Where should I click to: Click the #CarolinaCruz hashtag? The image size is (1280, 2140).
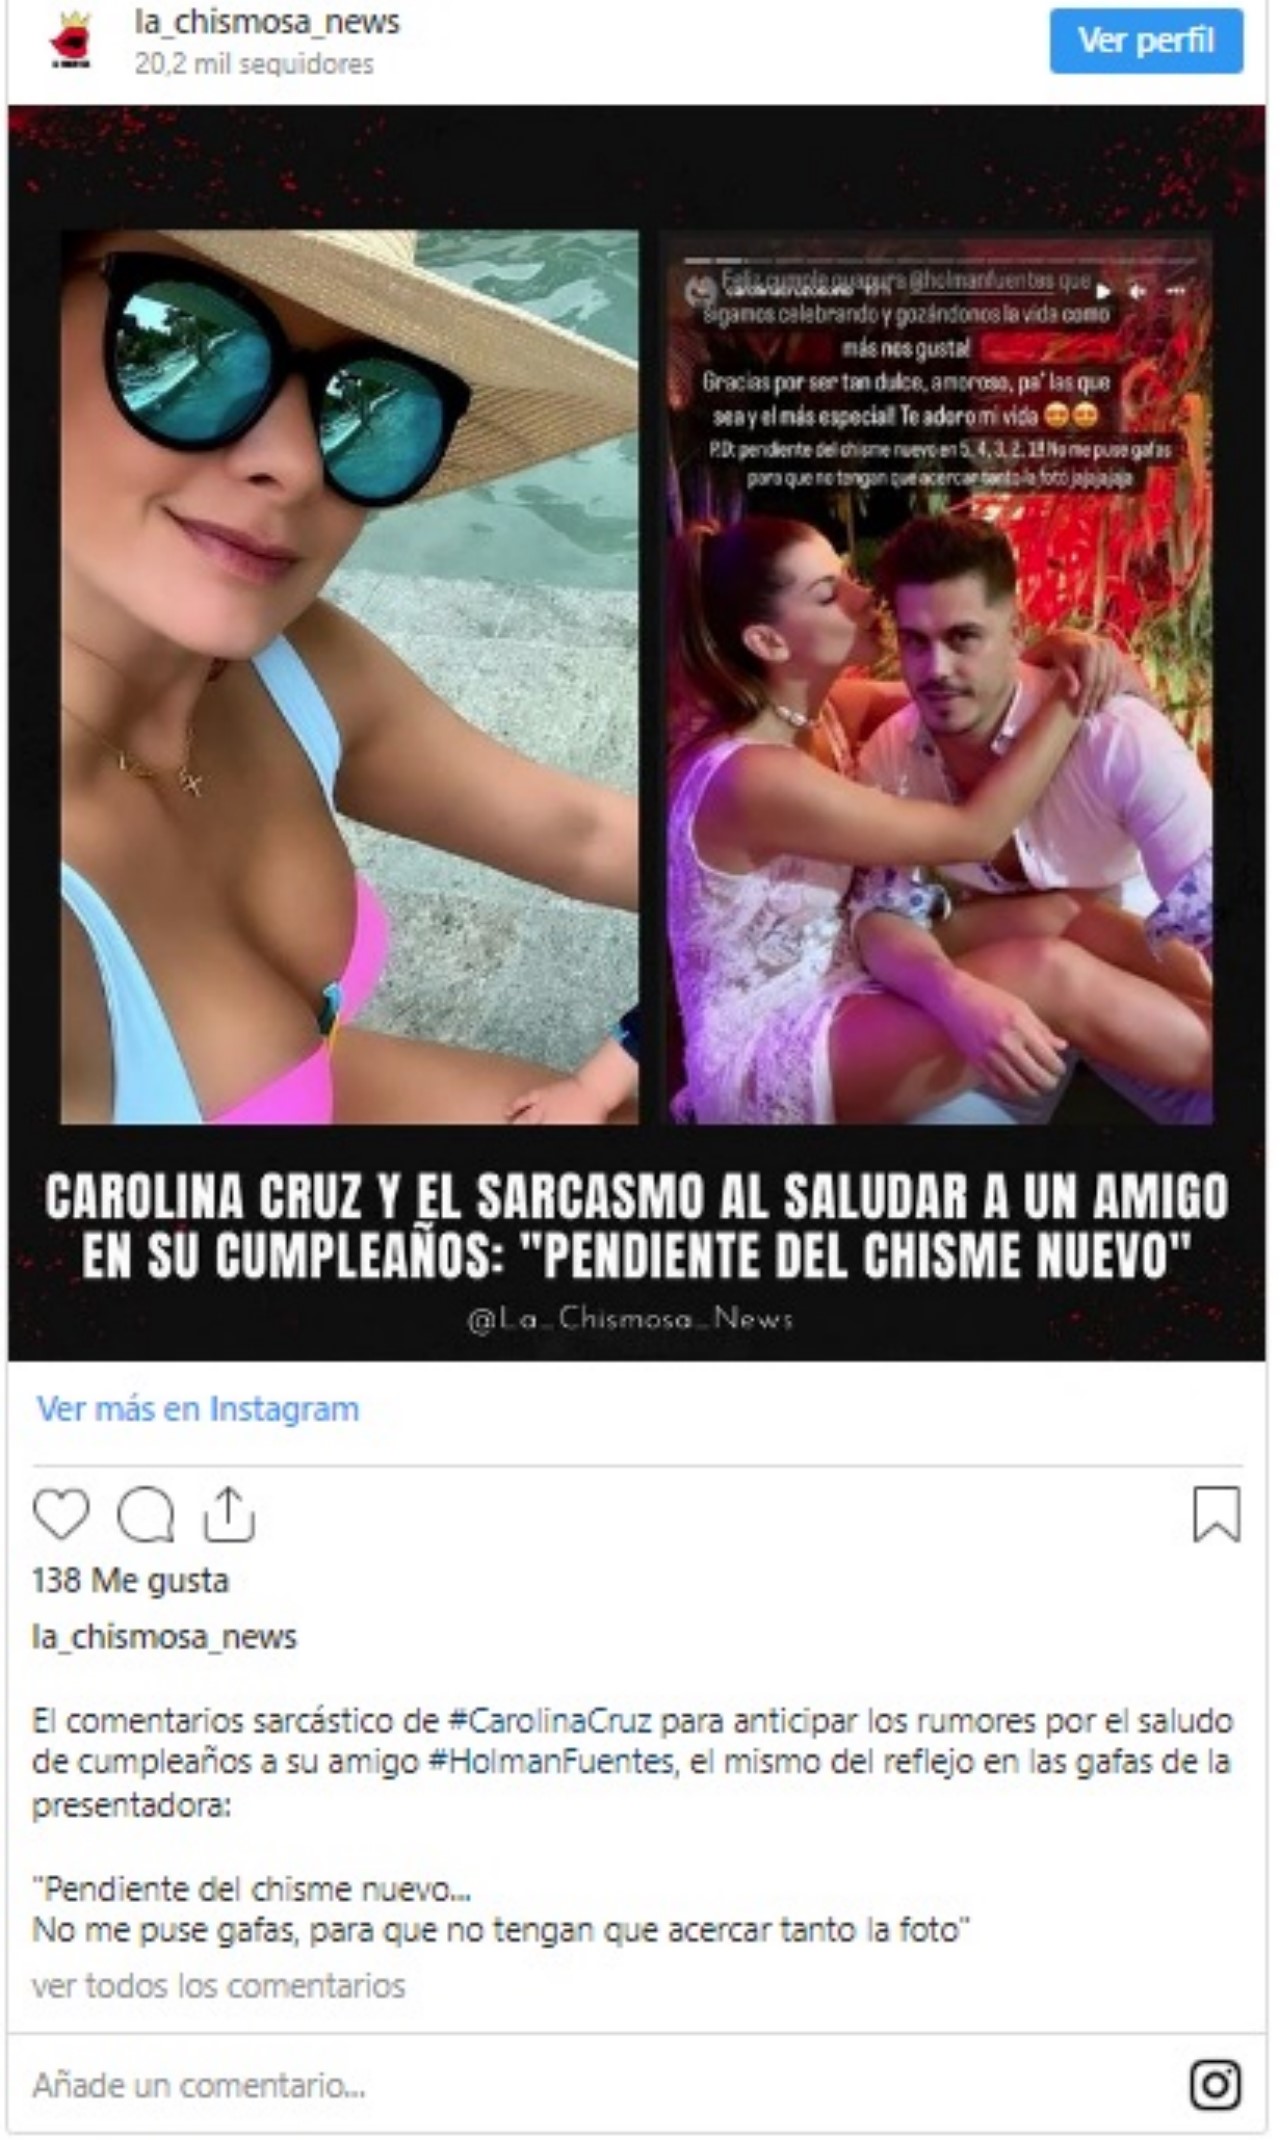(x=549, y=1721)
